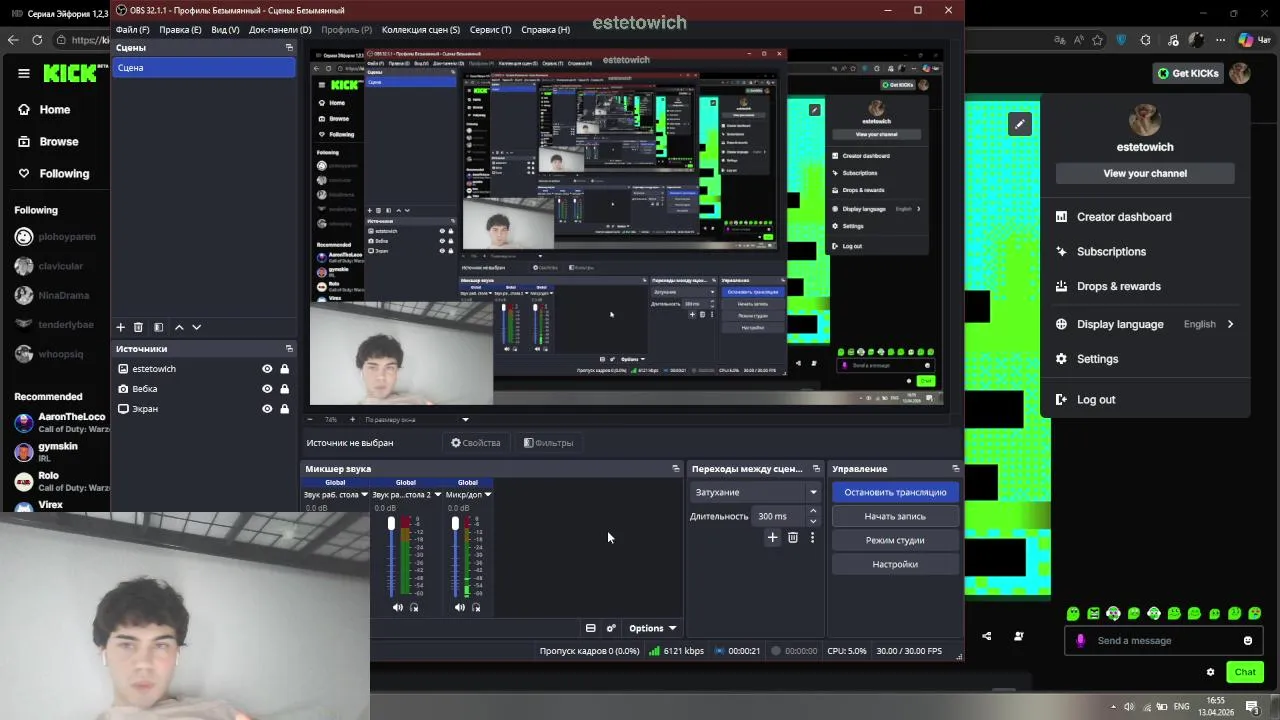Click Send a message chat field
Screen dimensions: 1280x720
[1164, 641]
